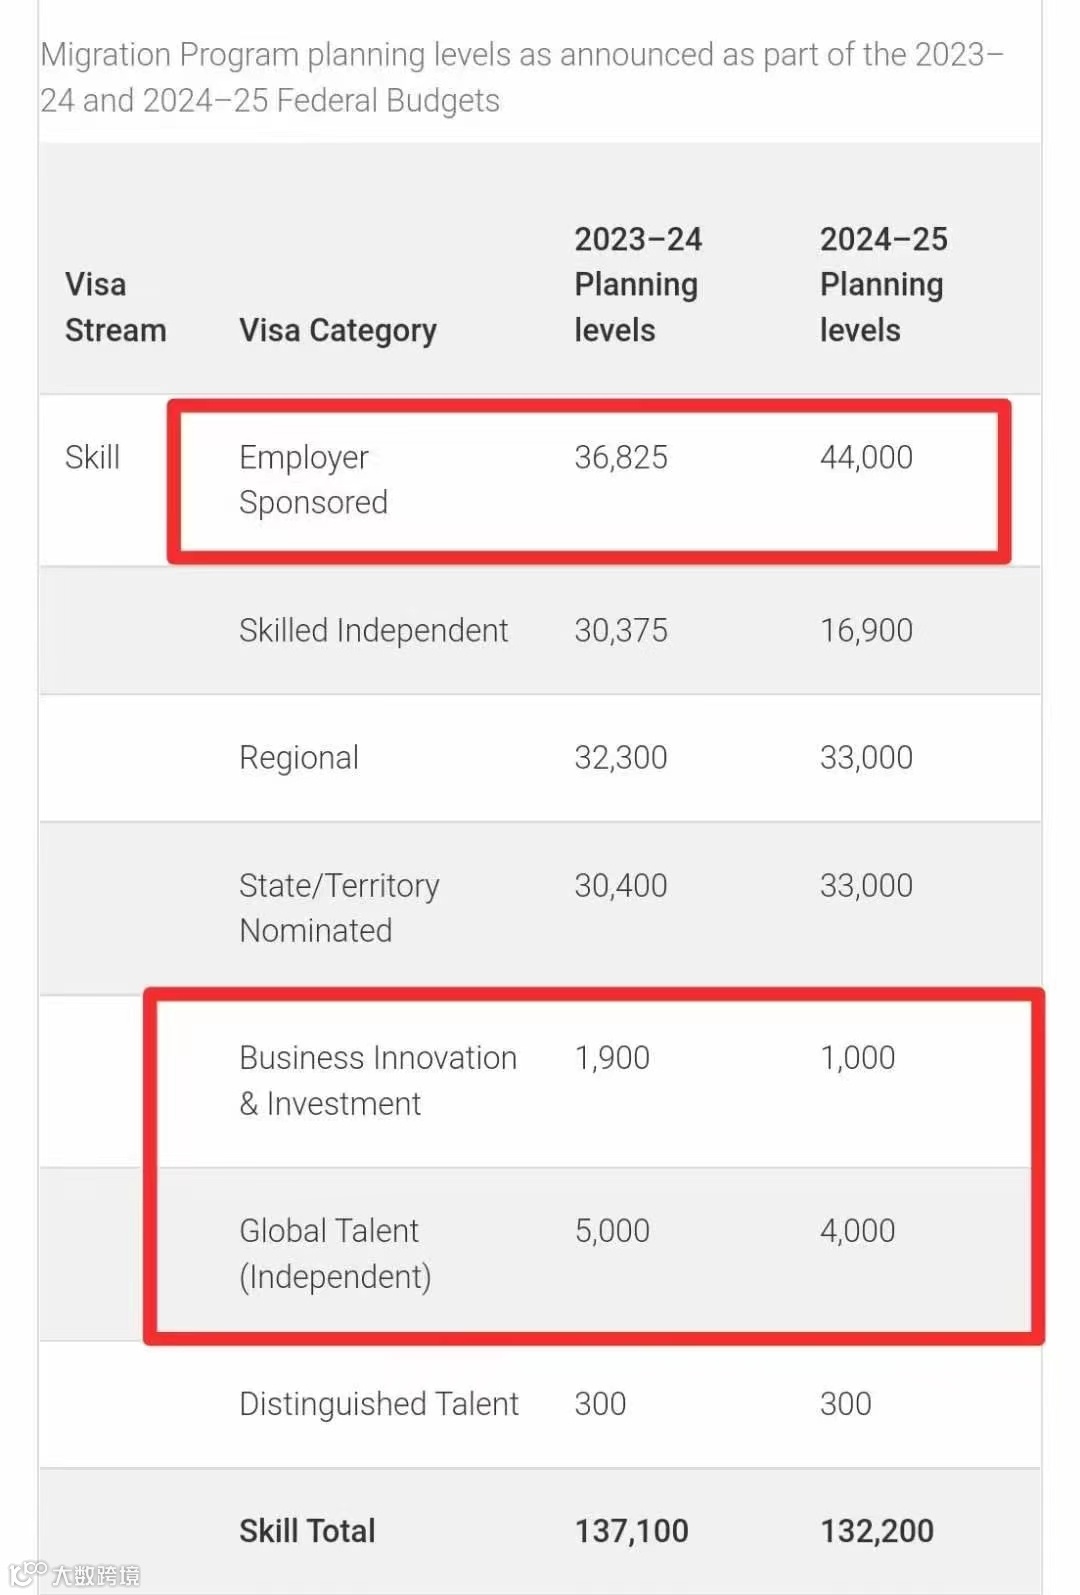This screenshot has width=1080, height=1595.
Task: Click the Visa Category column header
Action: pyautogui.click(x=337, y=330)
